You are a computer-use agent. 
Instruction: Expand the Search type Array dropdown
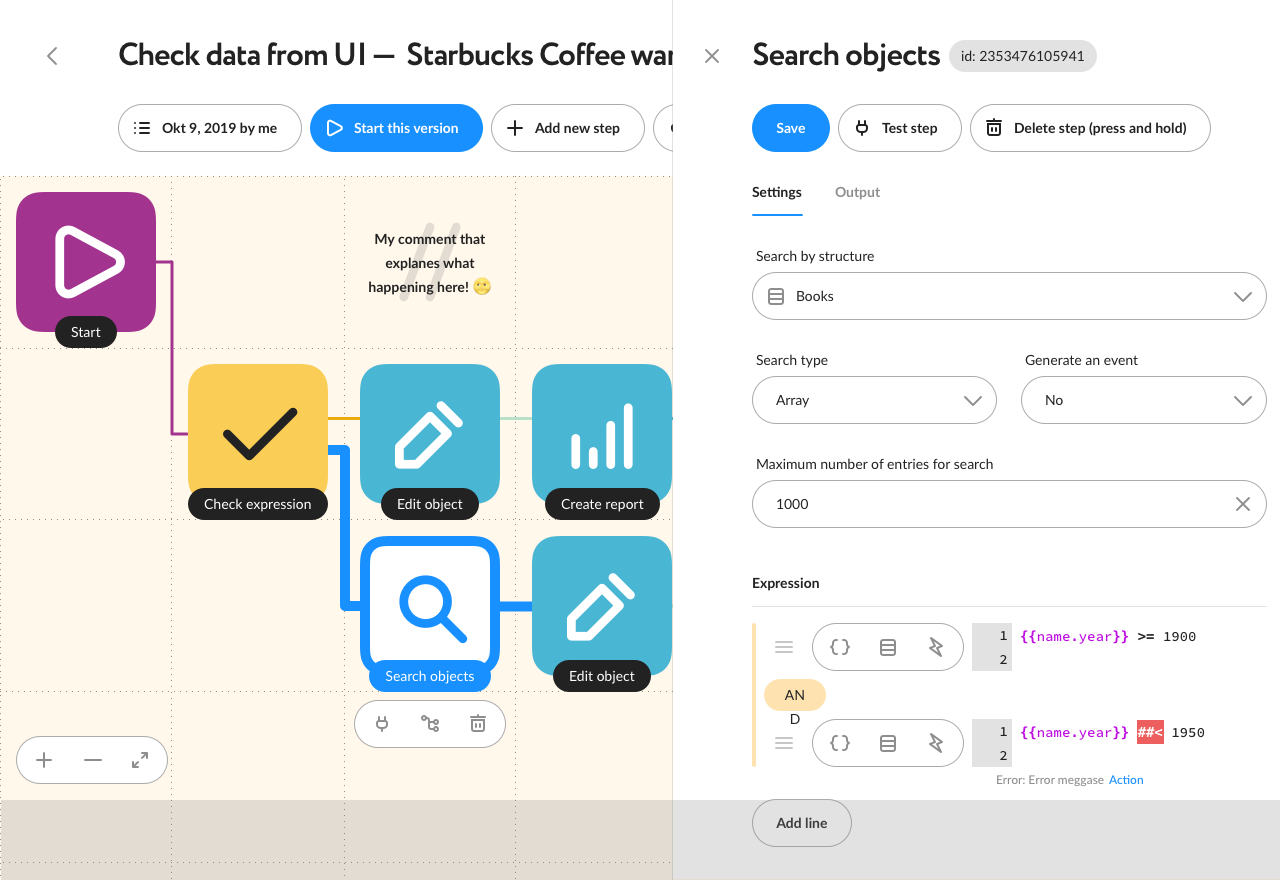pyautogui.click(x=874, y=400)
